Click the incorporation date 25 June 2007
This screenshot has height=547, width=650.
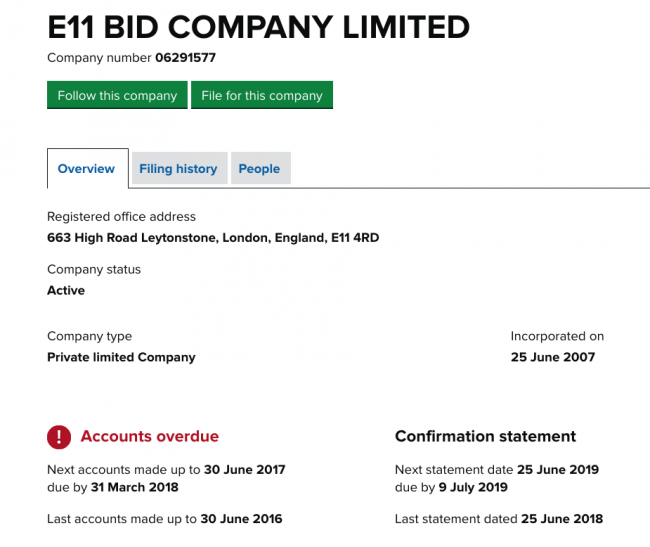[553, 357]
